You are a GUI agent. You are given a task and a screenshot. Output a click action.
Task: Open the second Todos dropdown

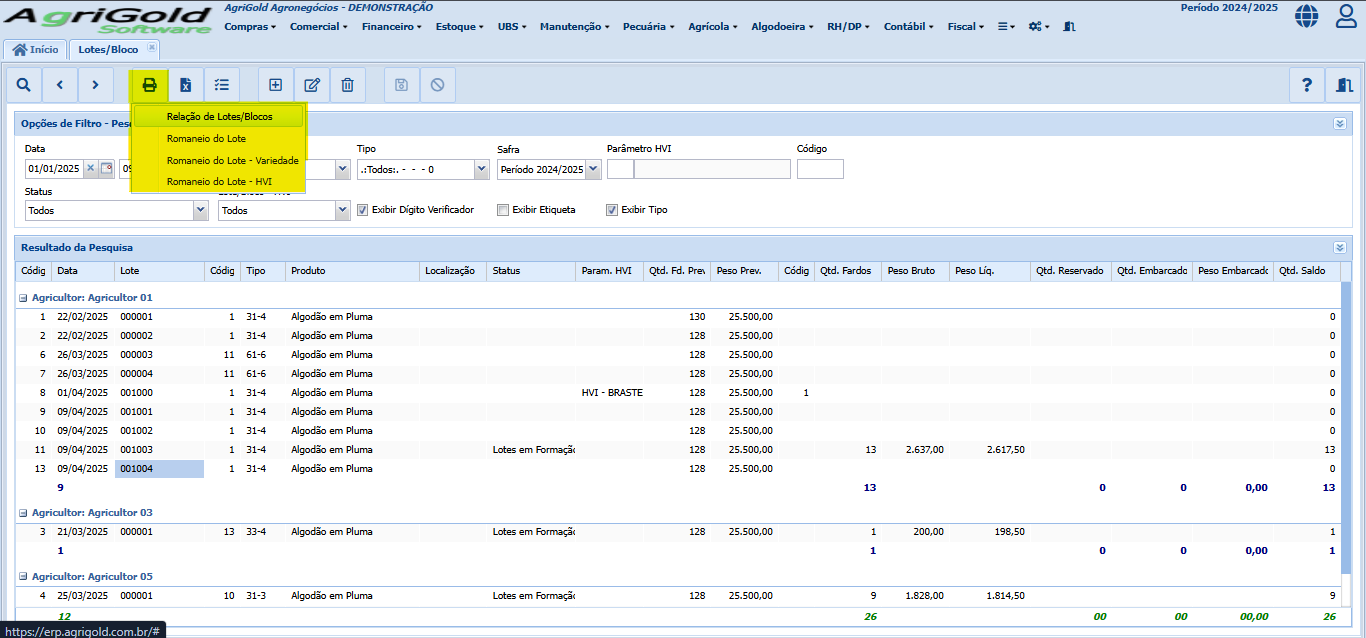pos(342,210)
